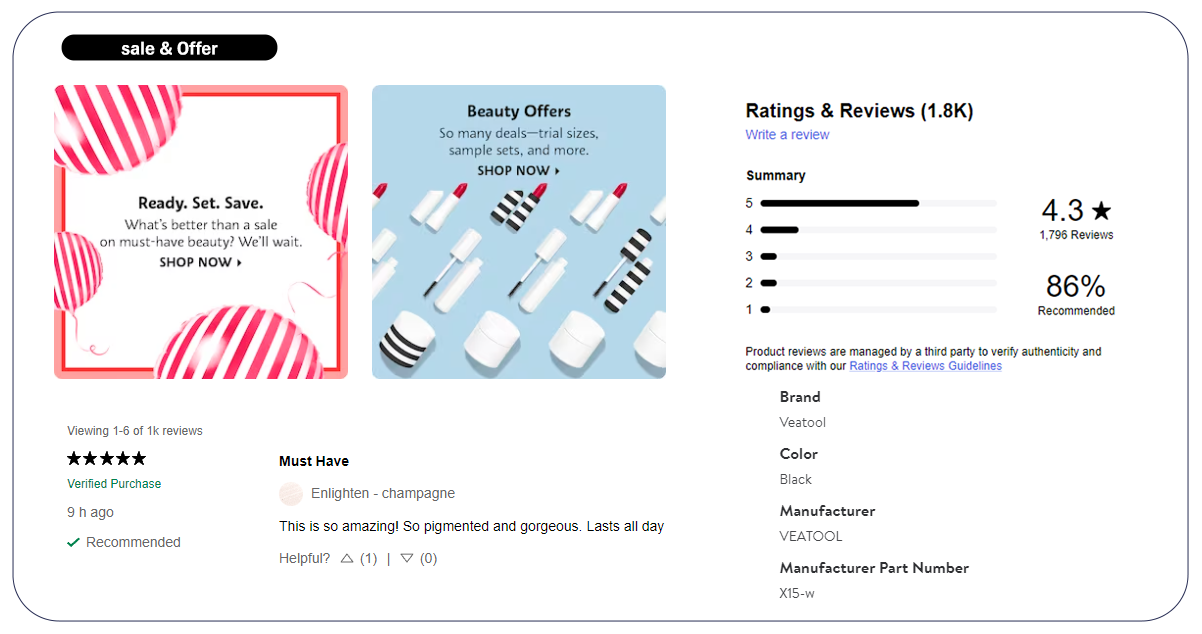The width and height of the screenshot is (1202, 634).
Task: Filter reviews by 3 star rating bar
Action: 878,257
